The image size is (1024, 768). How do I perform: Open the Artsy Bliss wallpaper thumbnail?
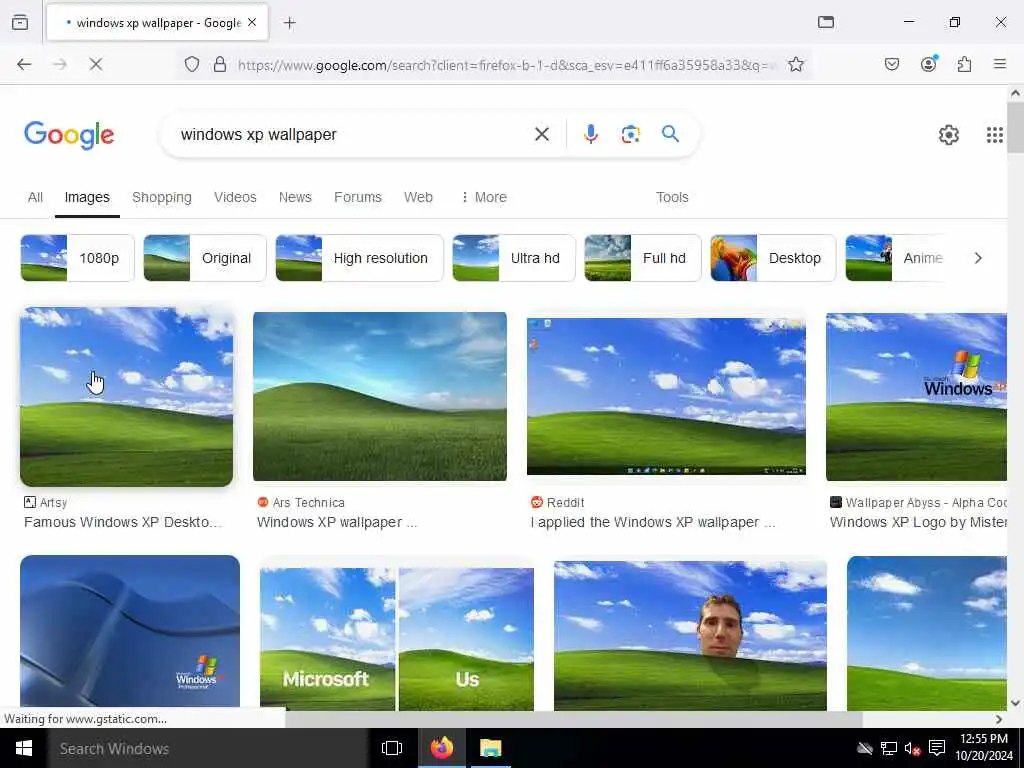127,396
